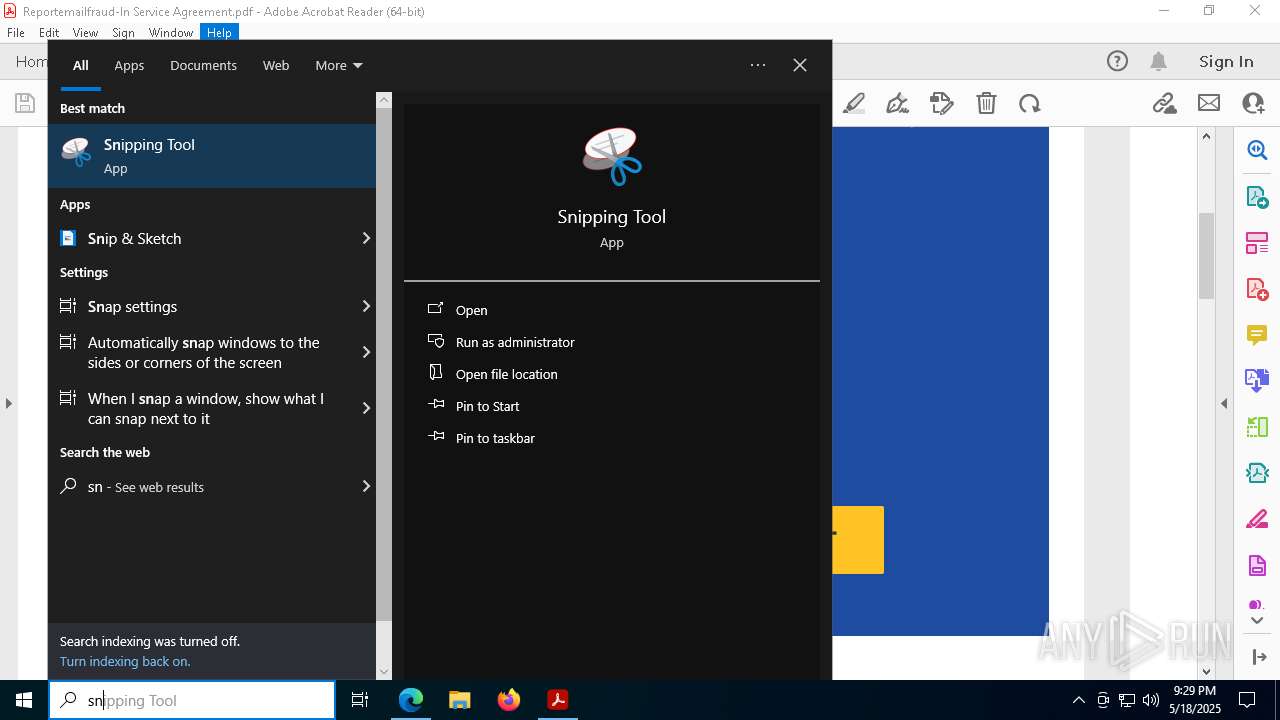Click the Windows search input box
Screen dimensions: 1280x720
(192, 700)
